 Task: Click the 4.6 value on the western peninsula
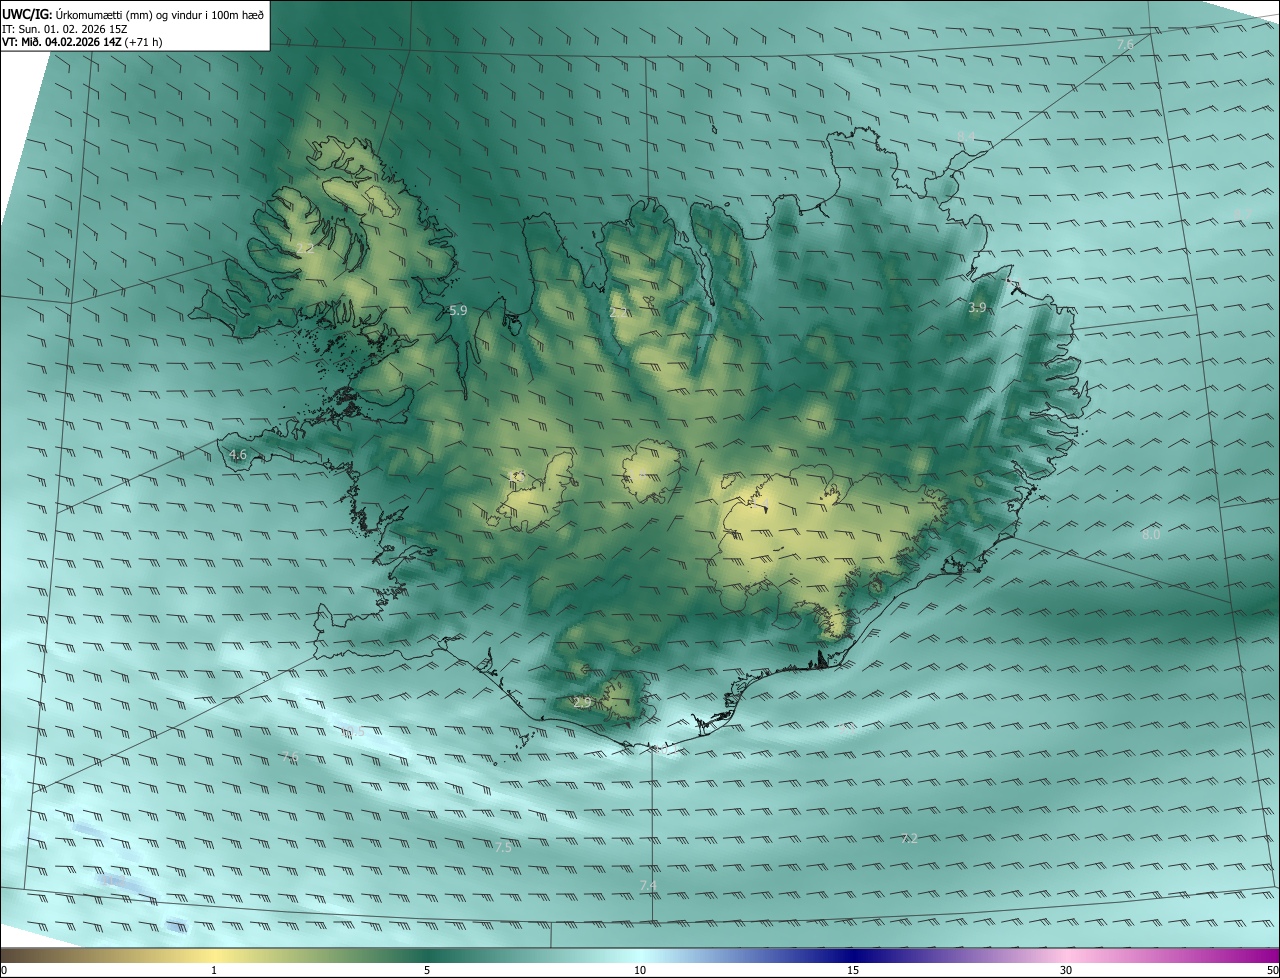238,455
